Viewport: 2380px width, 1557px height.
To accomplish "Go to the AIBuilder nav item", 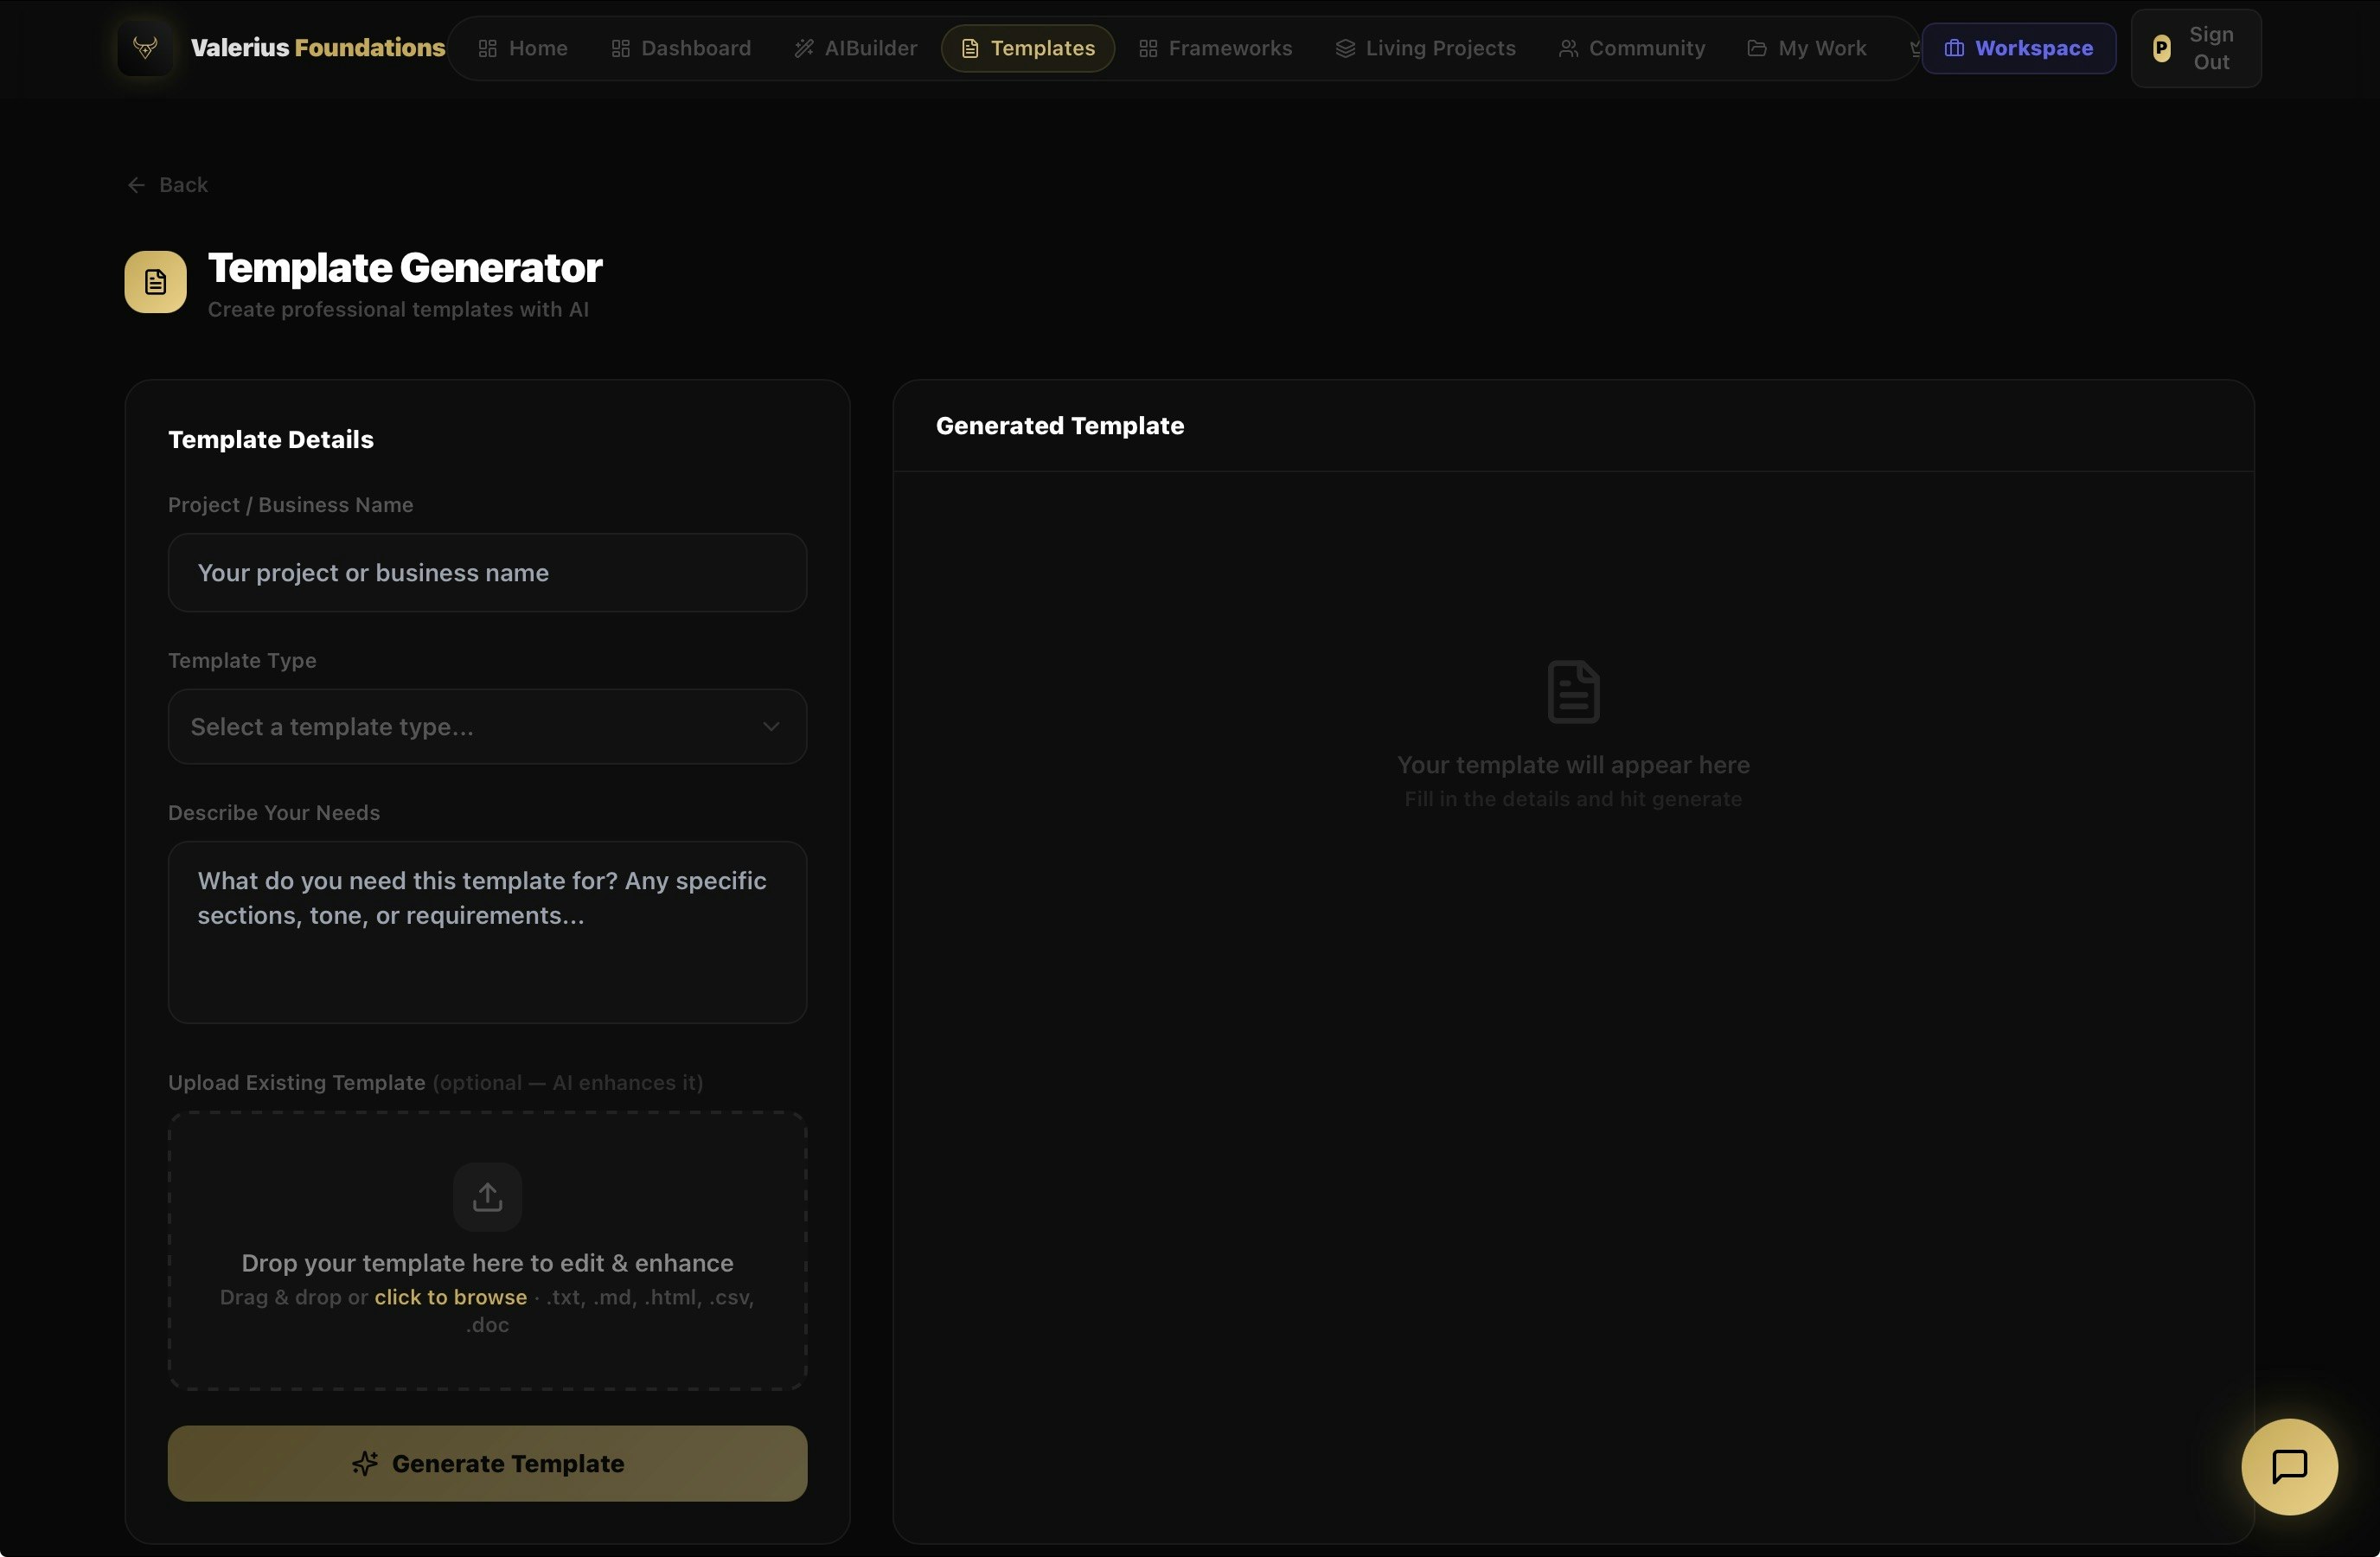I will tap(855, 48).
